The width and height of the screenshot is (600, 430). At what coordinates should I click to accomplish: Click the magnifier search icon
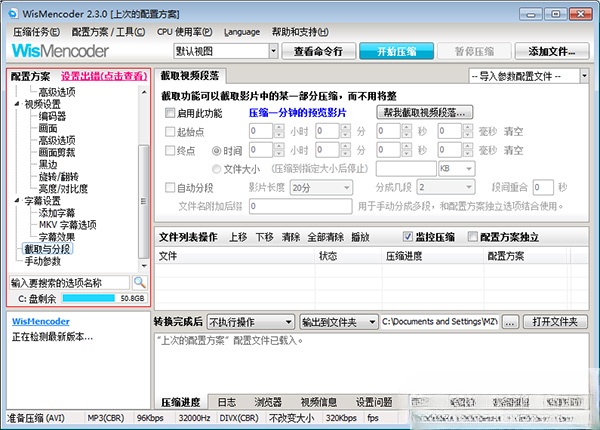coord(140,283)
